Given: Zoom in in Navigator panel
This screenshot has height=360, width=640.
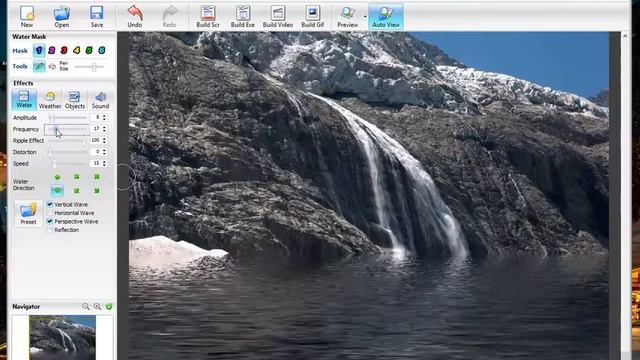Looking at the screenshot, I should click(98, 307).
